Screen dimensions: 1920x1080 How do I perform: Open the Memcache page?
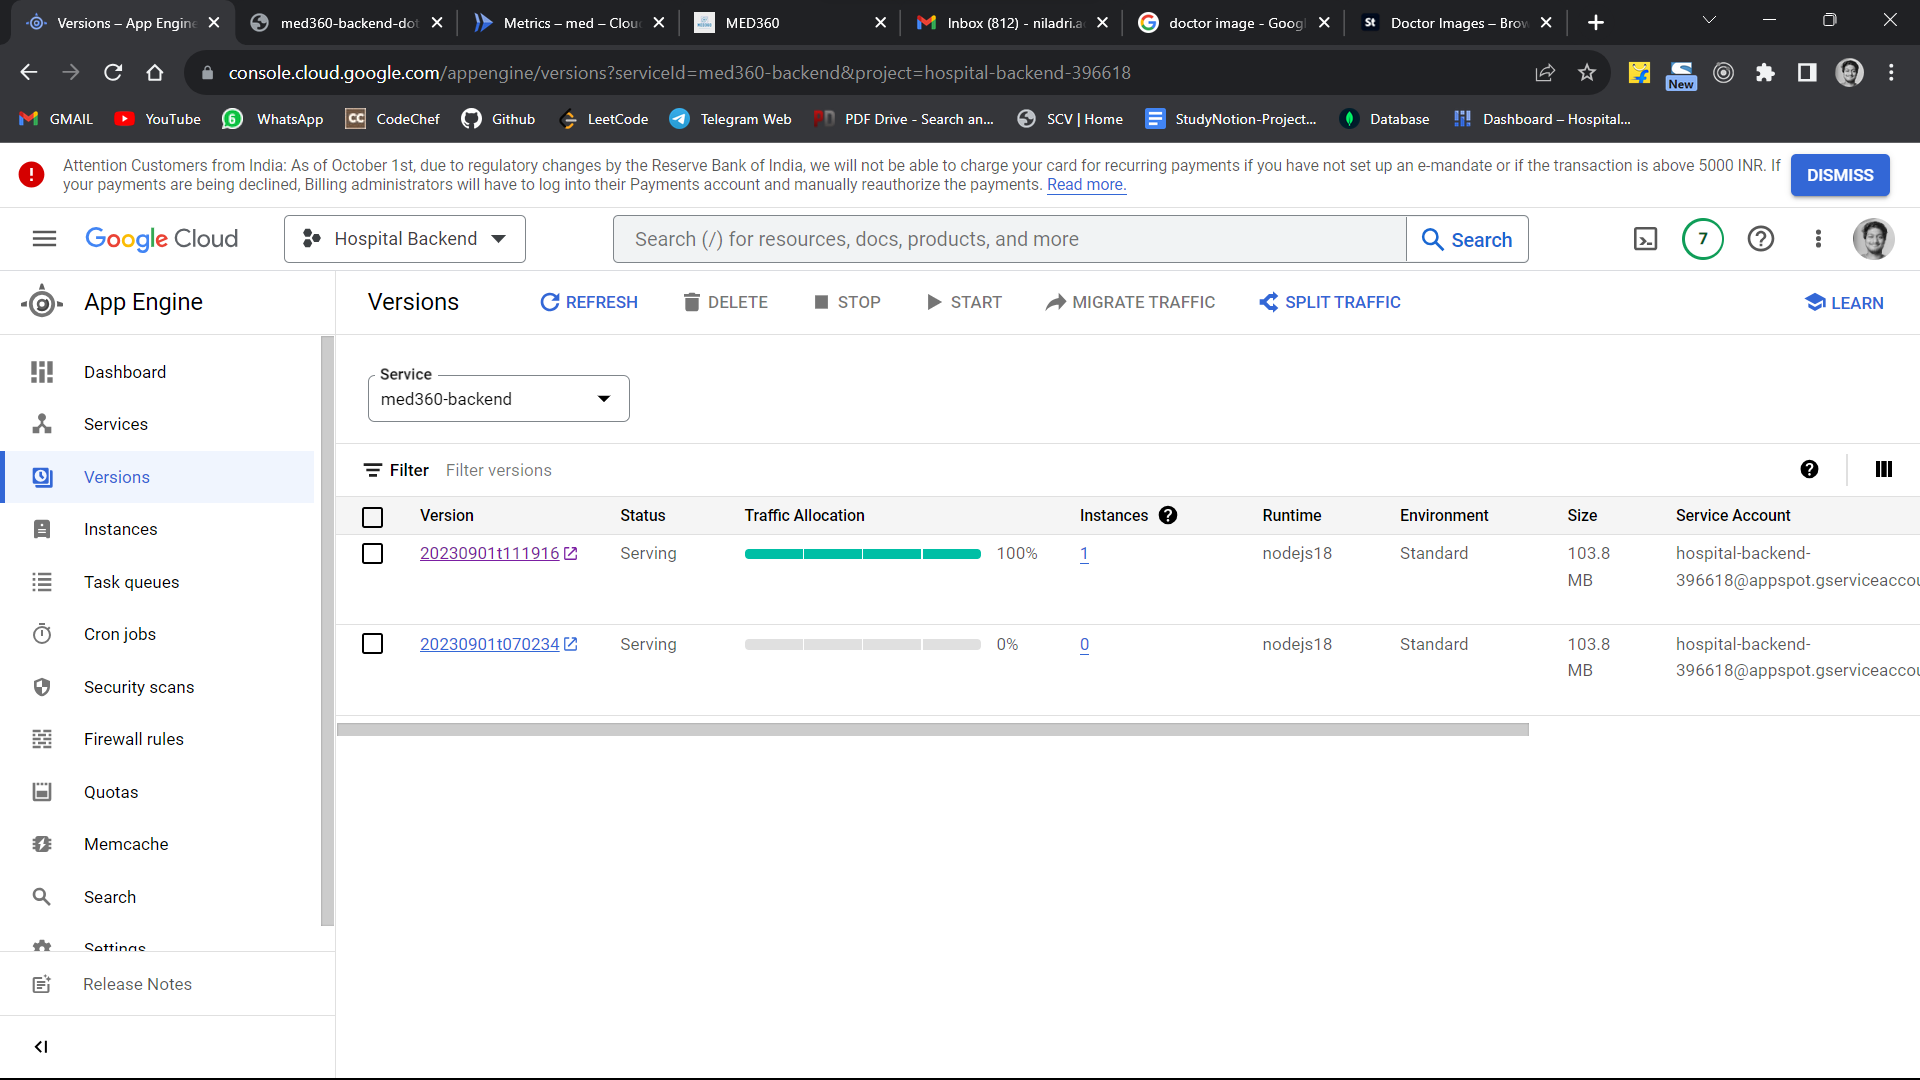pos(125,844)
